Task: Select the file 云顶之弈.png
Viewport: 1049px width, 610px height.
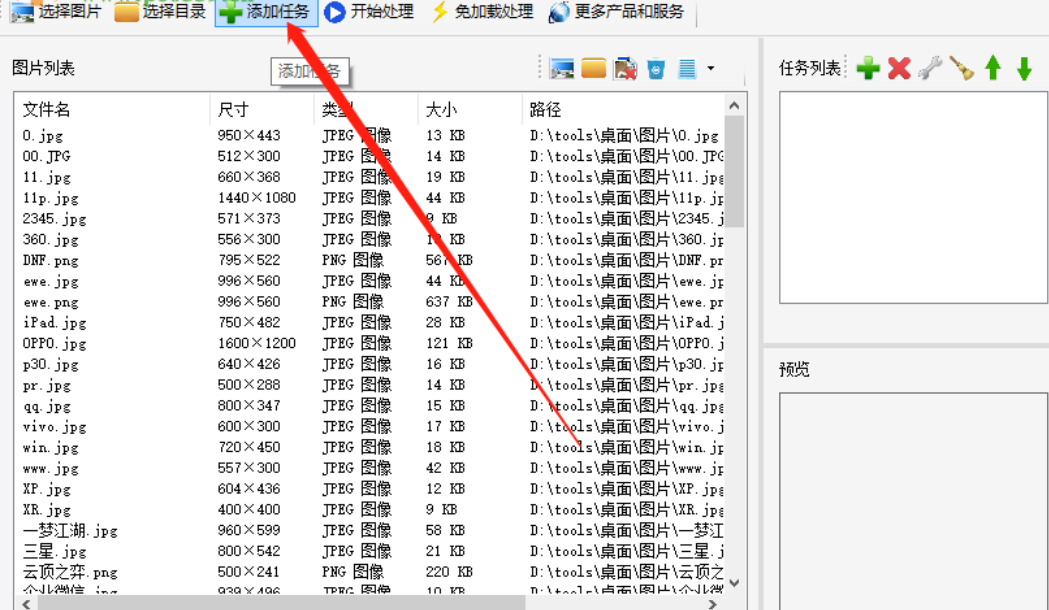Action: tap(70, 572)
